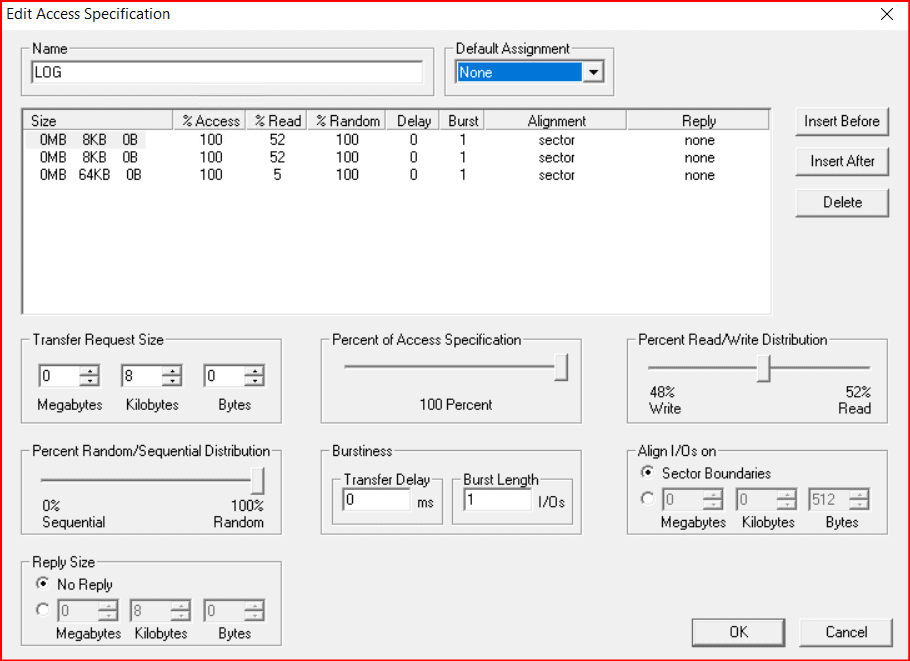Enable the custom reply size radio button
Screen dimensions: 910x661
[43, 609]
